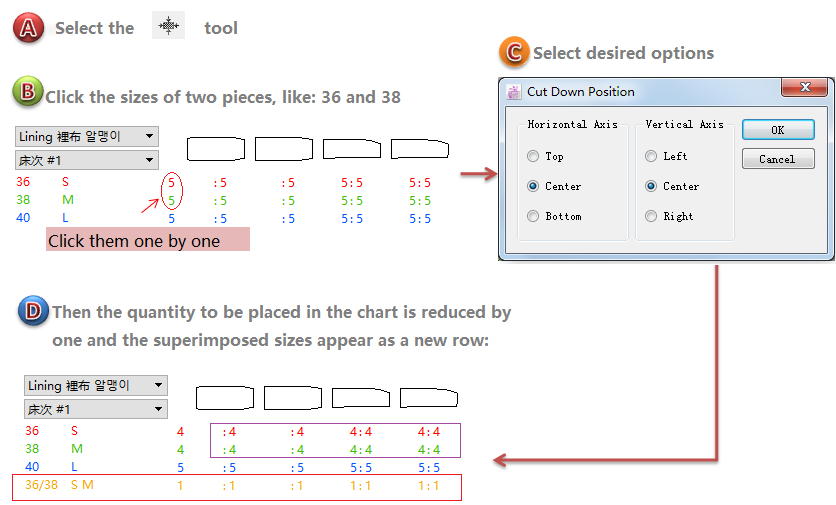
Task: Click the green quantity 5 for size 38
Action: pyautogui.click(x=171, y=200)
